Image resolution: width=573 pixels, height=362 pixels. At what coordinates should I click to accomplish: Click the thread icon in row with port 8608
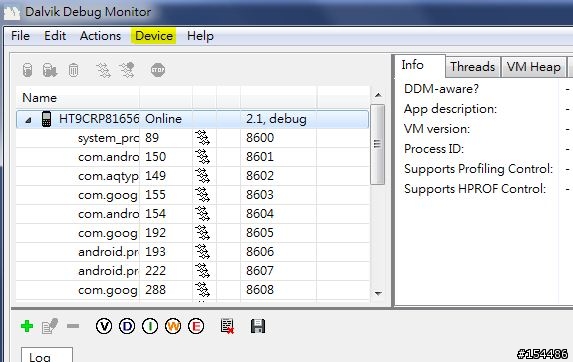click(x=202, y=290)
